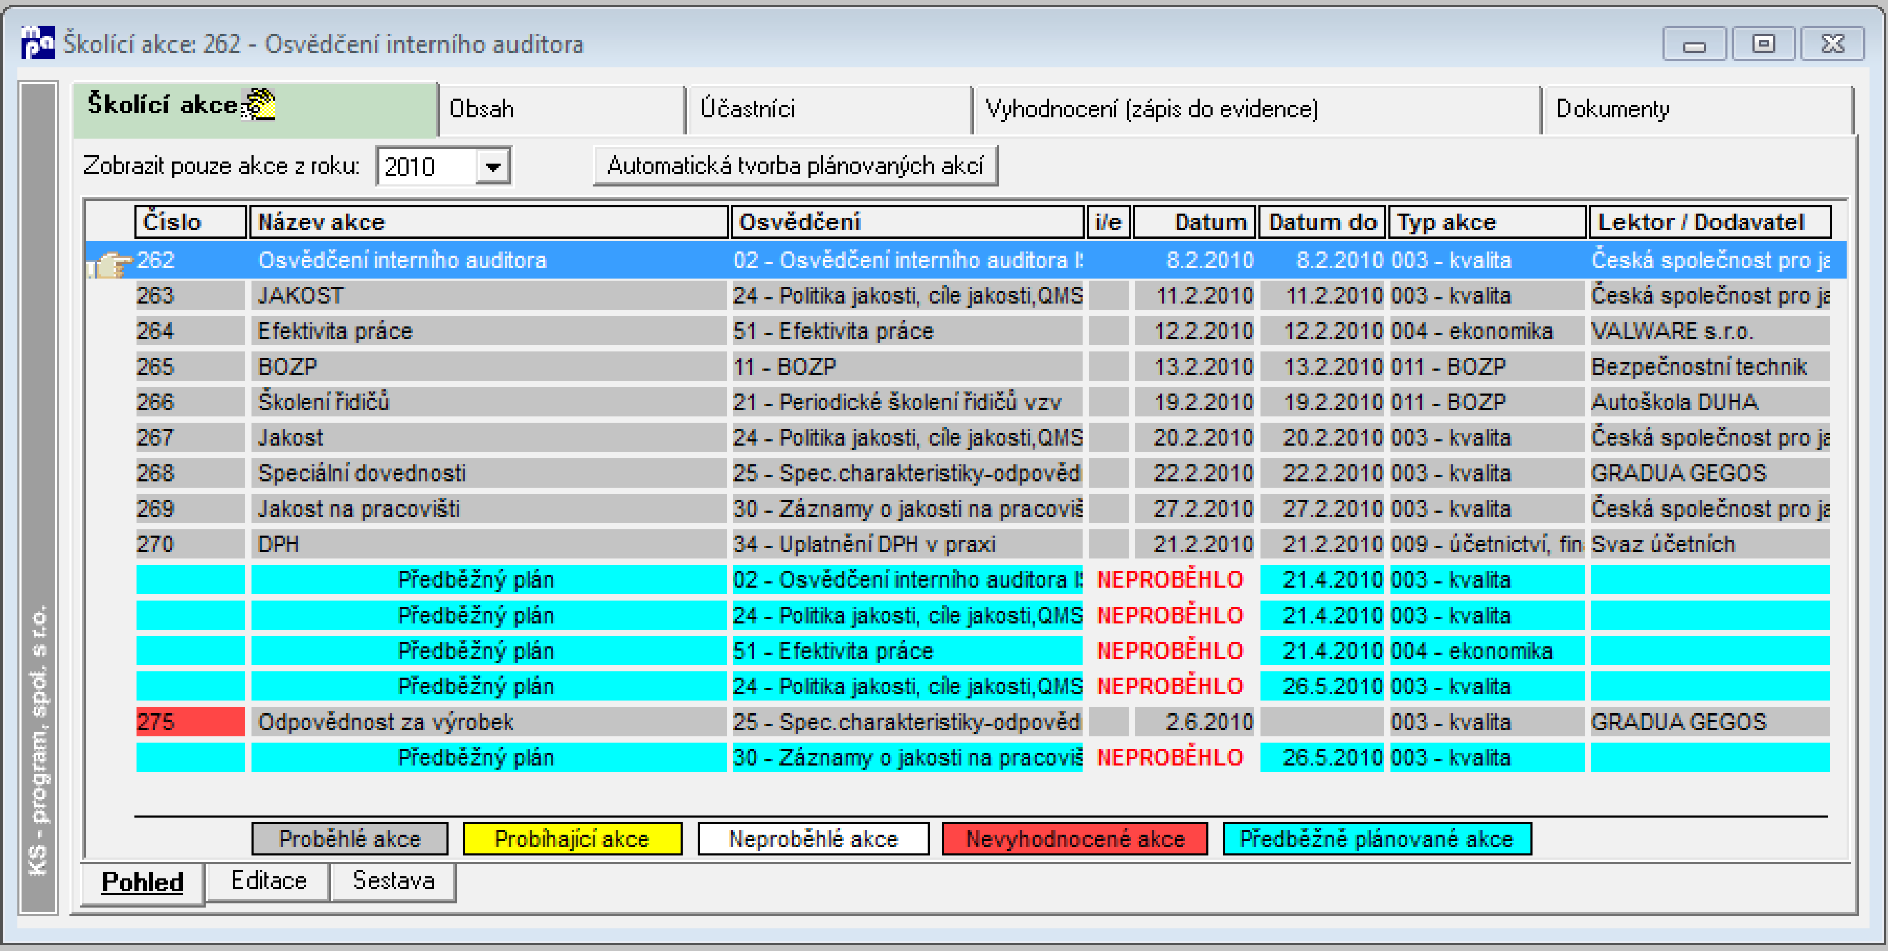Maximize the Školící akce window
The height and width of the screenshot is (952, 1889).
click(1763, 44)
